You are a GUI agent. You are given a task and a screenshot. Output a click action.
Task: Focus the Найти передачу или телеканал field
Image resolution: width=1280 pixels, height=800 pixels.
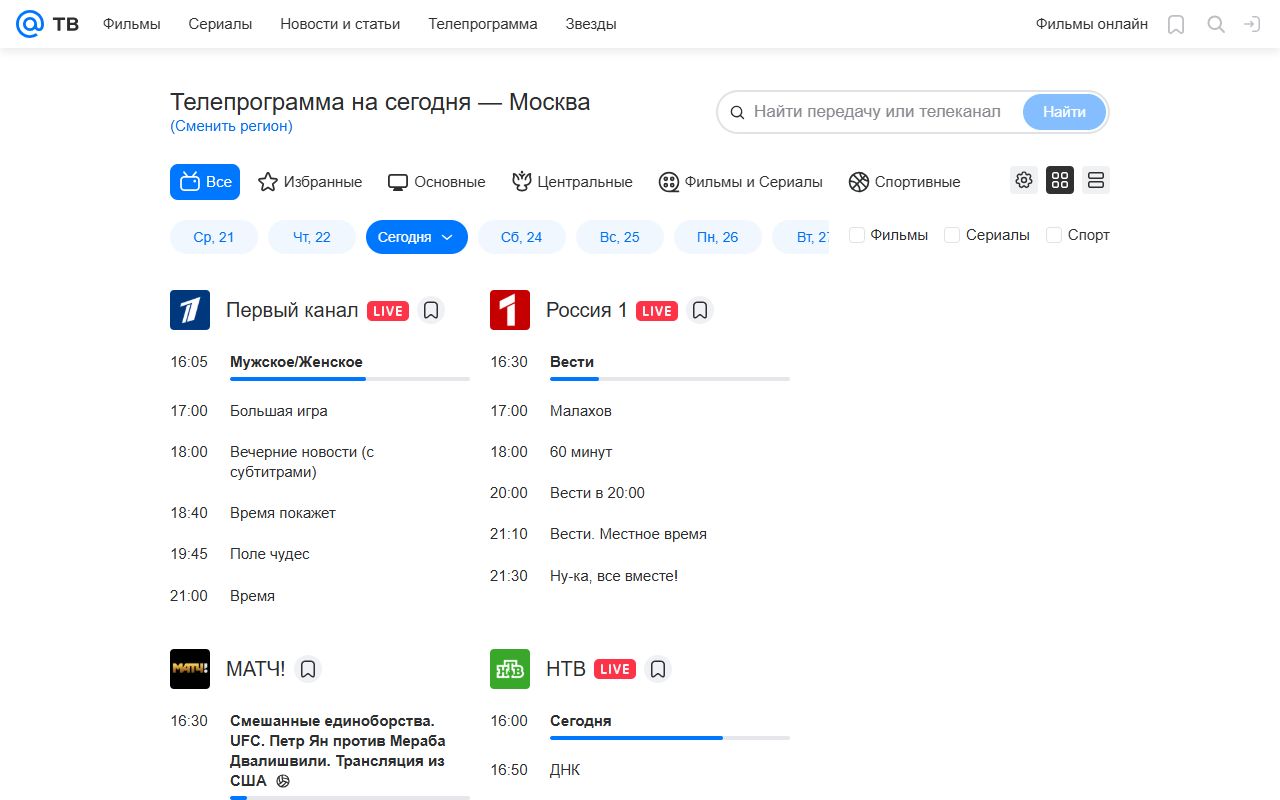(876, 112)
